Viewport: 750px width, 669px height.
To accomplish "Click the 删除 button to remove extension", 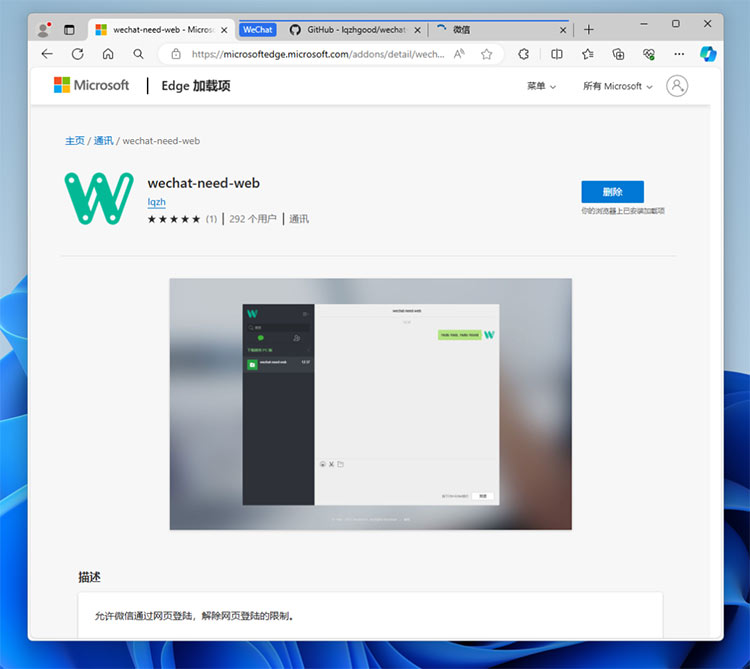I will coord(612,192).
